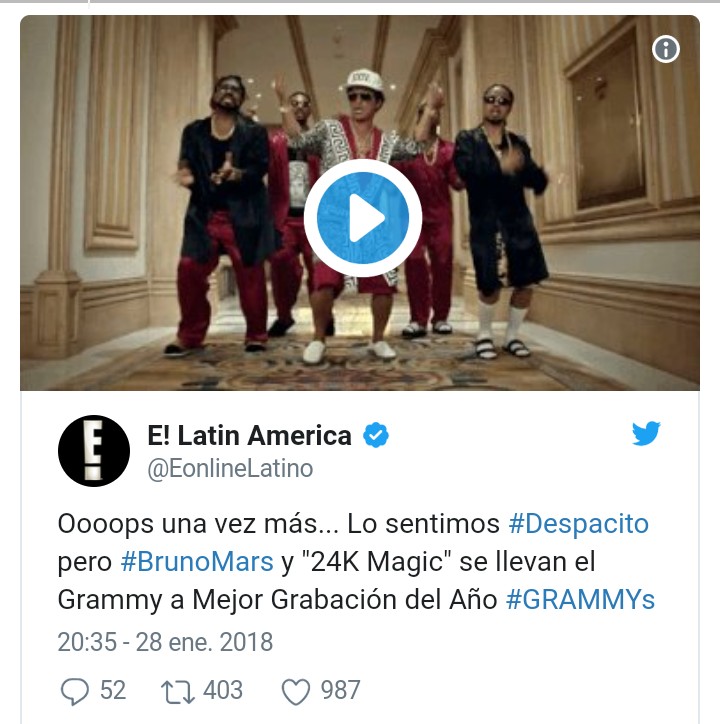Open the video info icon
Viewport: 720px width, 724px height.
pyautogui.click(x=666, y=49)
